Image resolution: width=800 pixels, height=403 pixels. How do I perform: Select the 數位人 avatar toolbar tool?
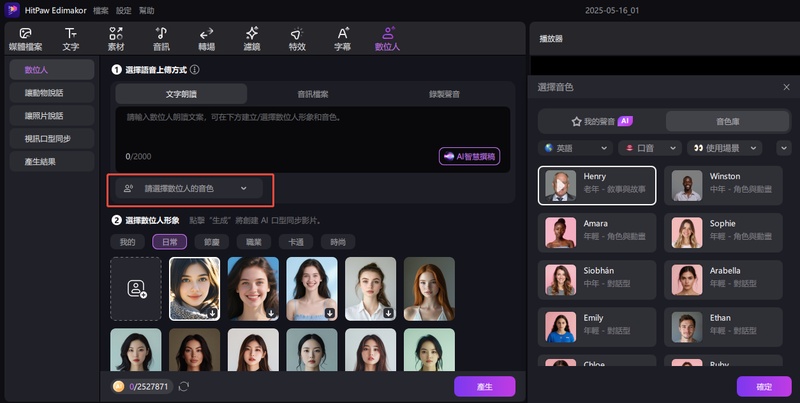coord(387,39)
